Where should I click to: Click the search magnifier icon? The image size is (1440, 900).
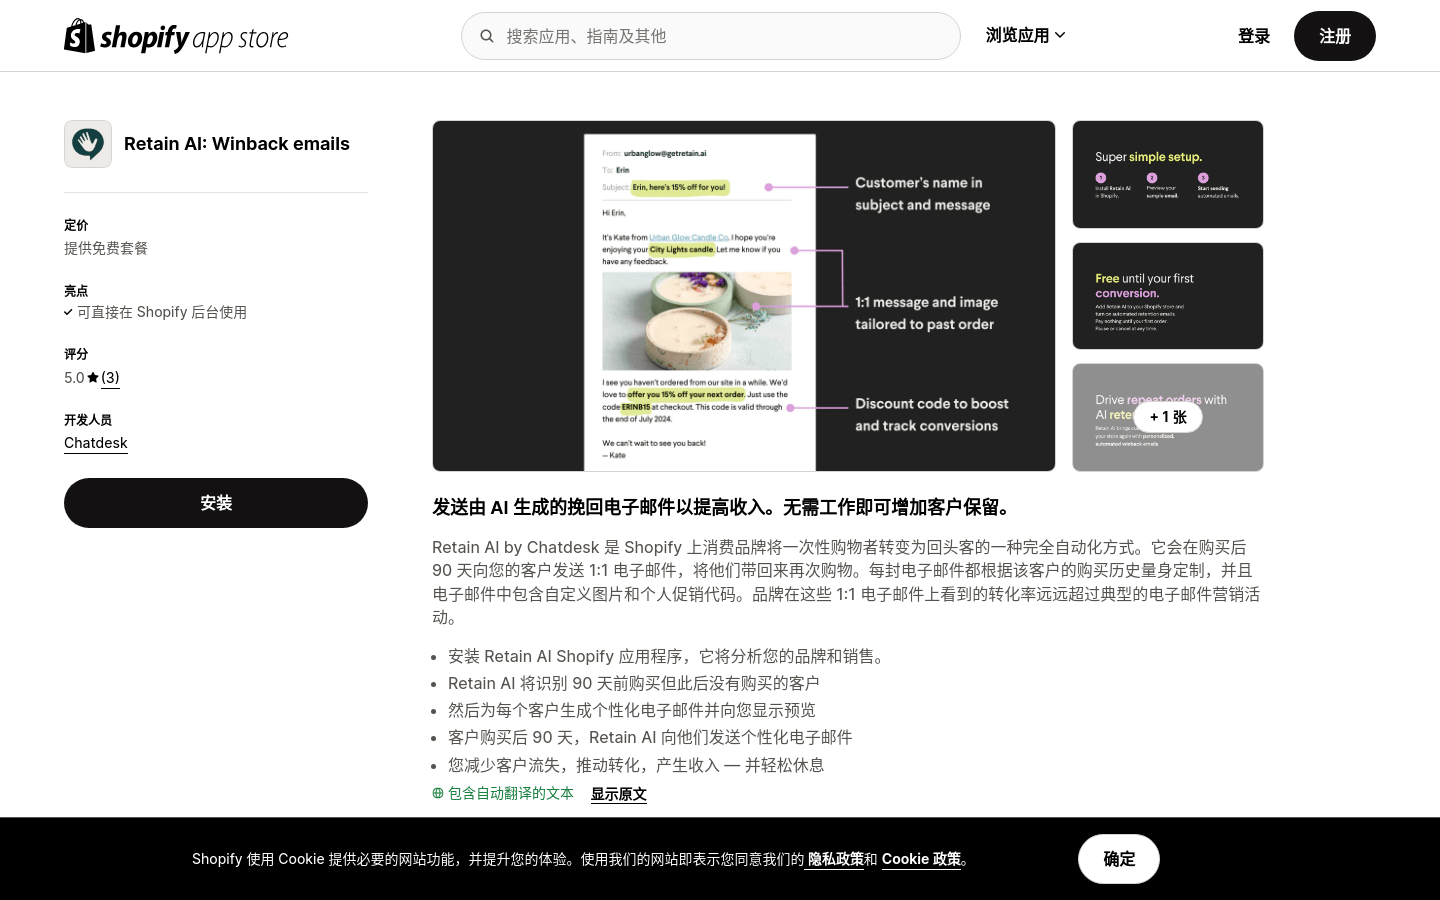[487, 36]
